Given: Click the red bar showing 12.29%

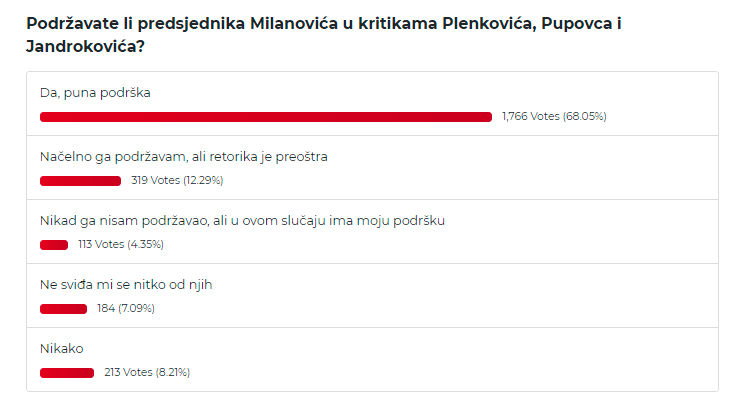Looking at the screenshot, I should [x=80, y=181].
